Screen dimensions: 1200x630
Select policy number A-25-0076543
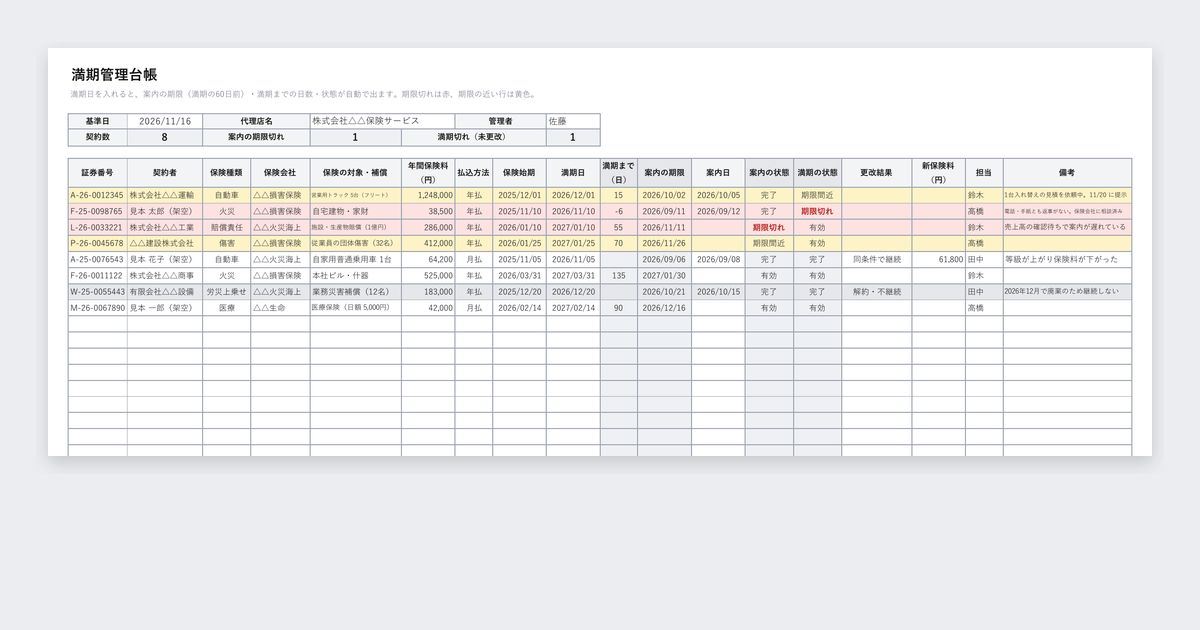(98, 260)
